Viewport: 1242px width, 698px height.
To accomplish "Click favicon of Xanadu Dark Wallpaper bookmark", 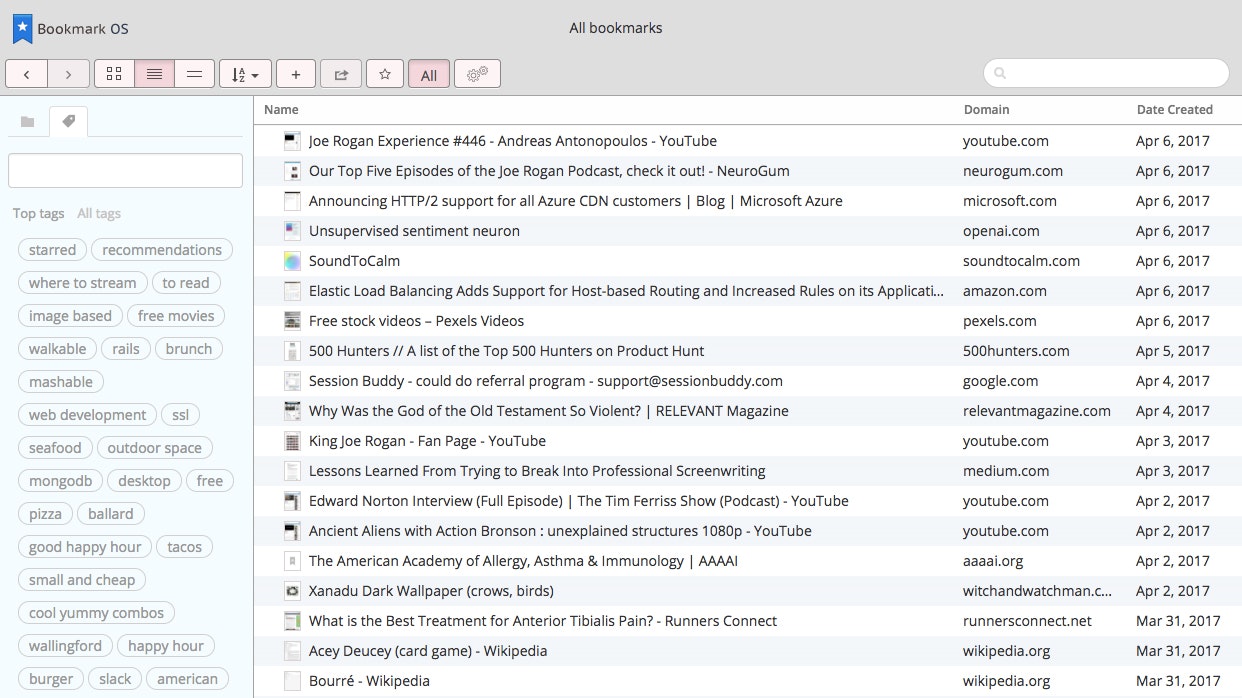I will [292, 591].
